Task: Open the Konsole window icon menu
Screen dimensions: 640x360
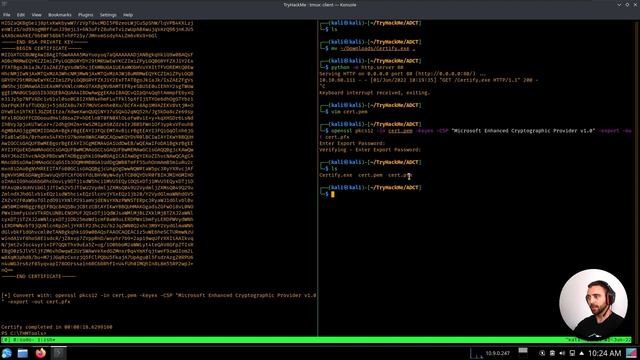Action: click(x=4, y=4)
